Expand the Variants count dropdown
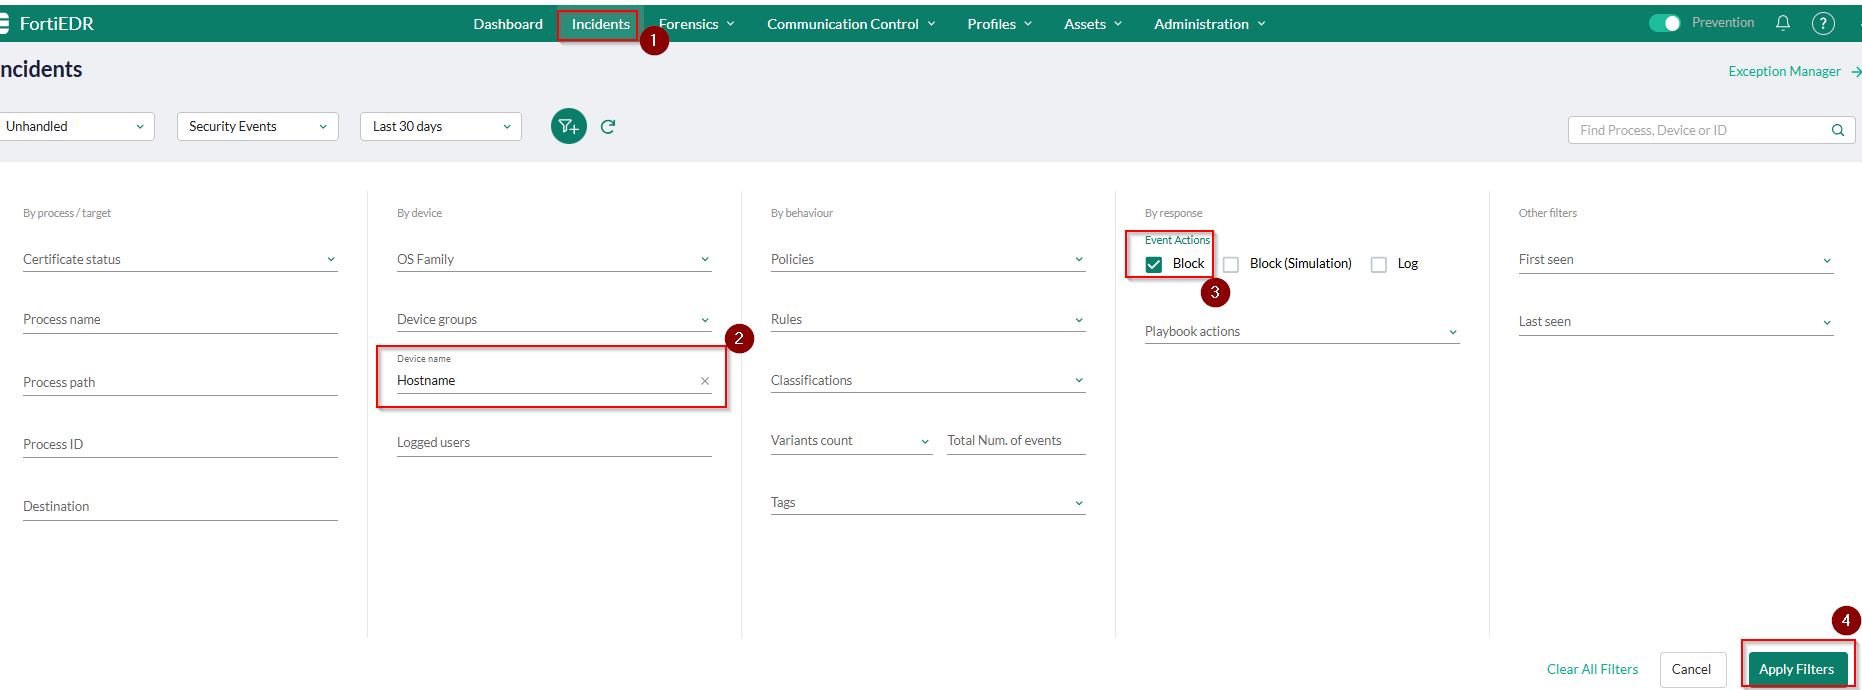The image size is (1862, 690). 851,440
